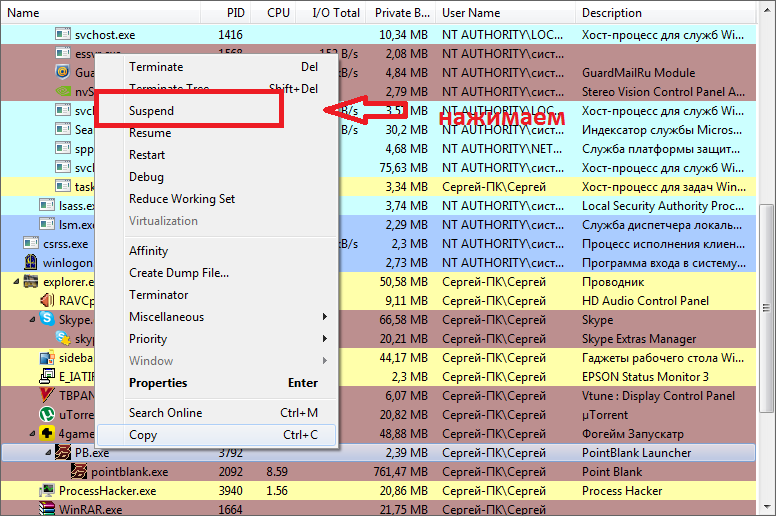Click the lsass.exe process icon
776x516 pixels.
click(x=47, y=205)
